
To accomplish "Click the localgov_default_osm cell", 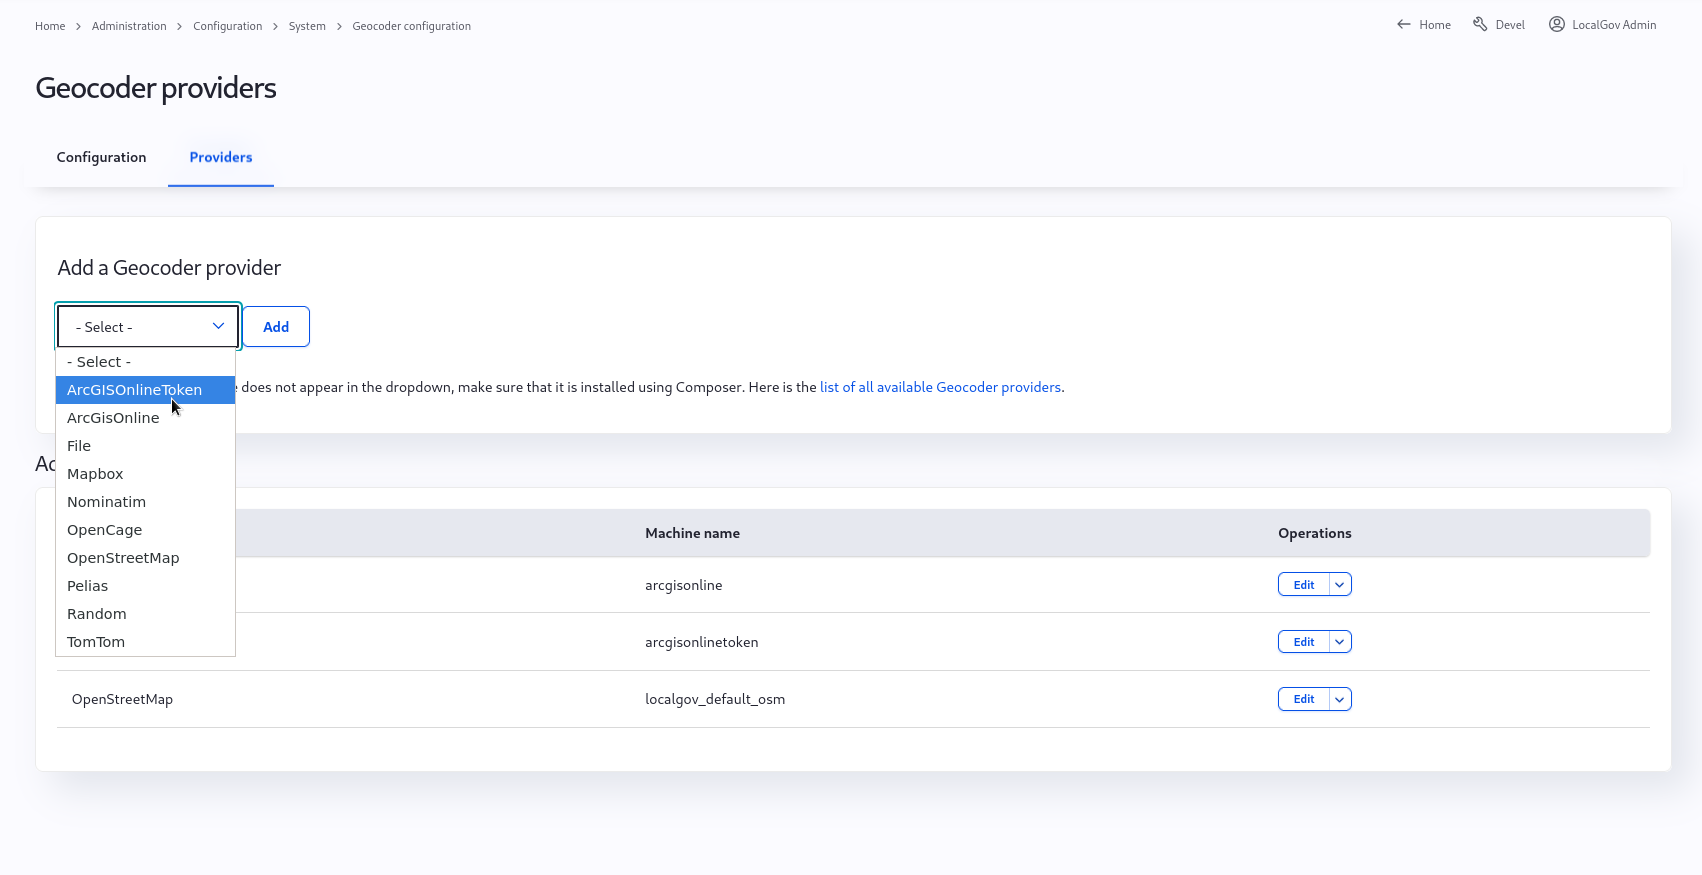I will pyautogui.click(x=715, y=699).
